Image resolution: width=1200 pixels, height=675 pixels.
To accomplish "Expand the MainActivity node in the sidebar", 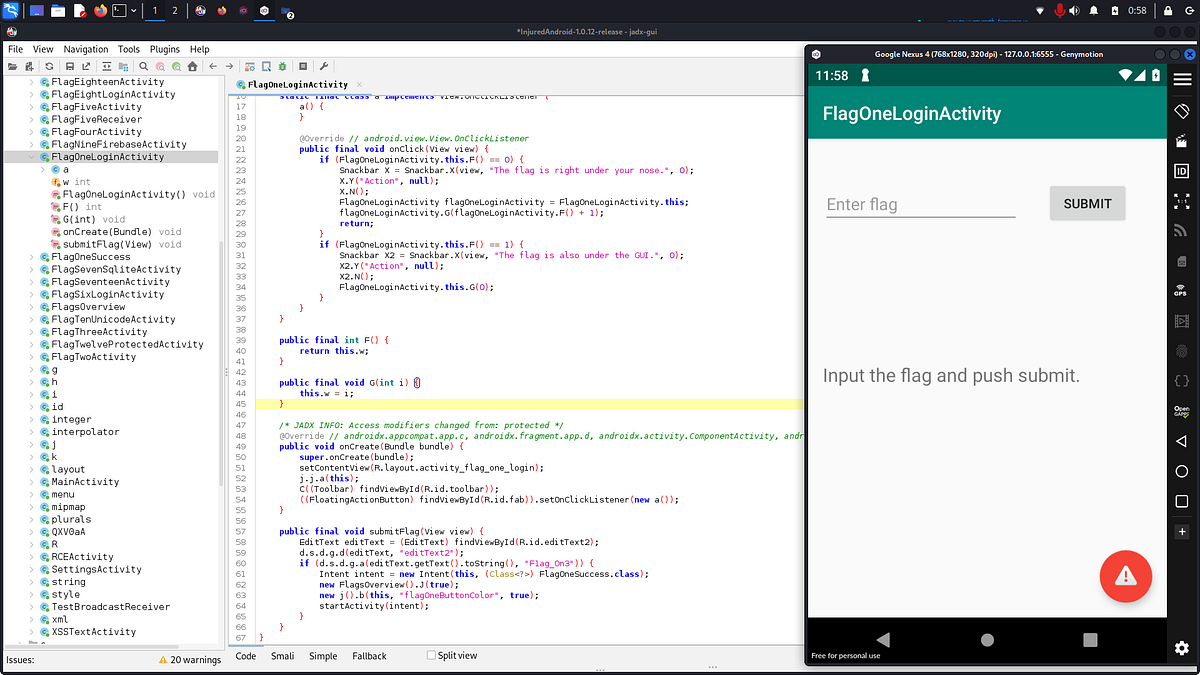I will (x=32, y=481).
